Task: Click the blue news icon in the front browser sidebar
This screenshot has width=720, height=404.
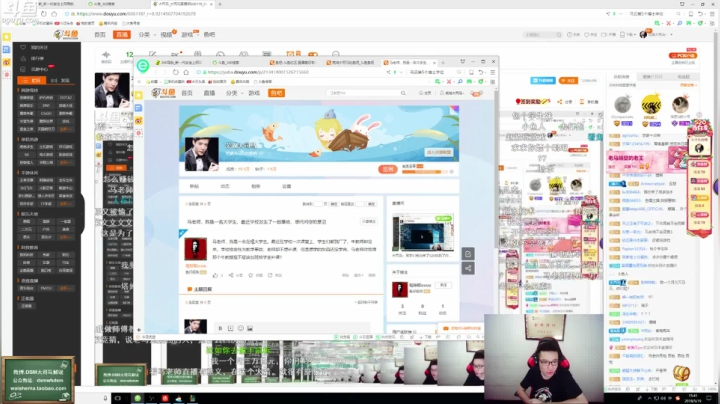Action: [x=139, y=108]
